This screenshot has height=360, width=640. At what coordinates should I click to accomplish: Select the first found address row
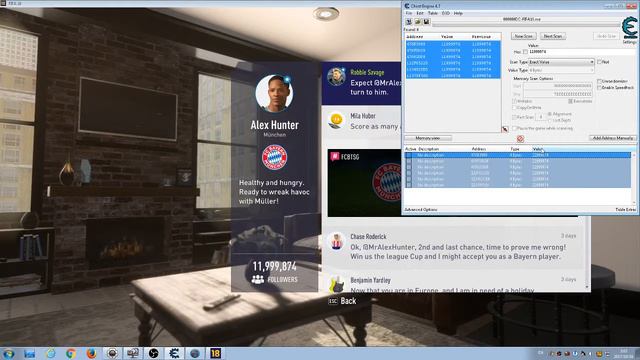(x=453, y=44)
